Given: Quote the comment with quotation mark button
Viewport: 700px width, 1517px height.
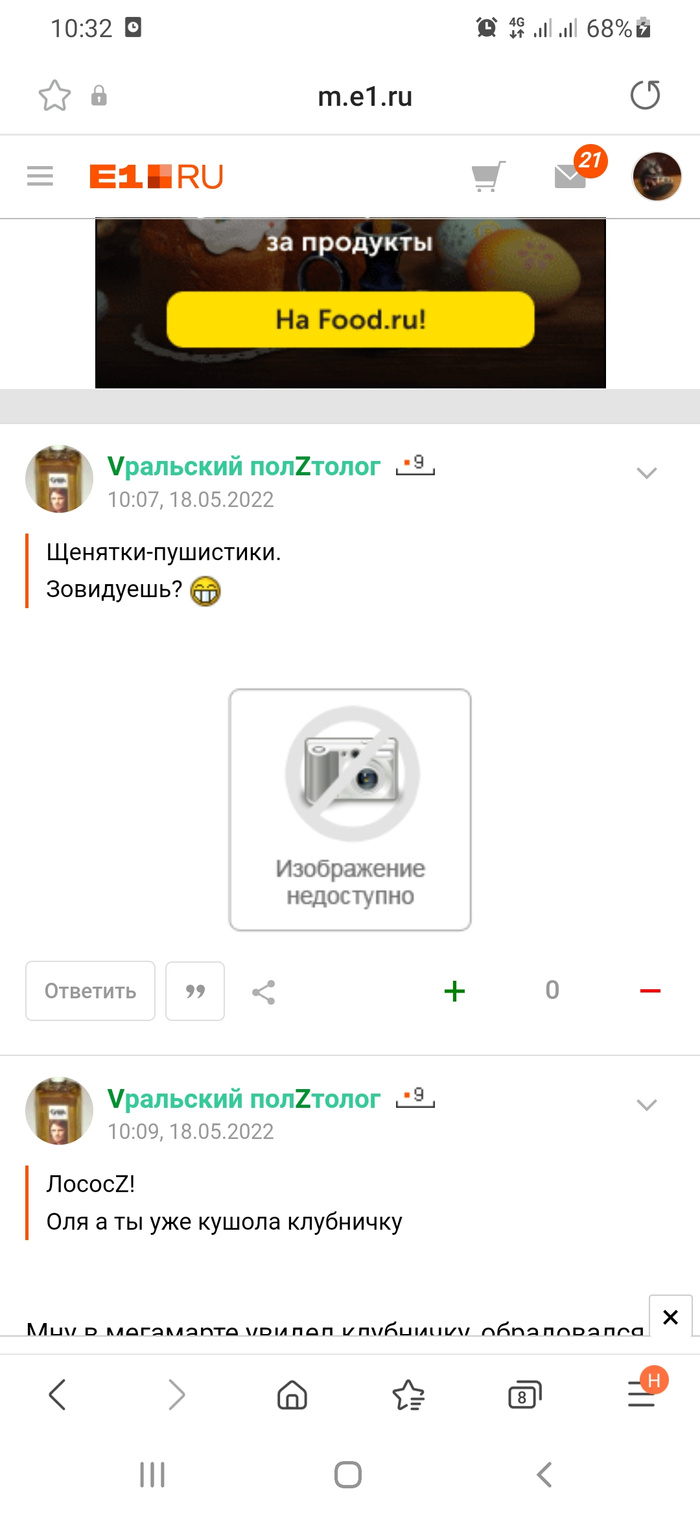Looking at the screenshot, I should click(x=195, y=991).
